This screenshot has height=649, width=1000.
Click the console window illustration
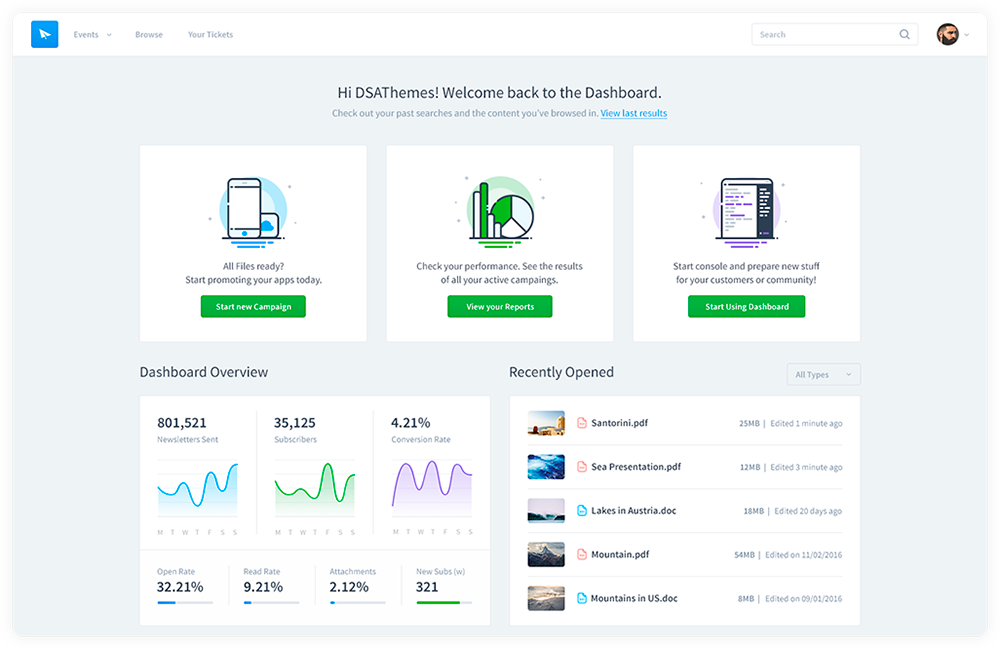pyautogui.click(x=747, y=210)
